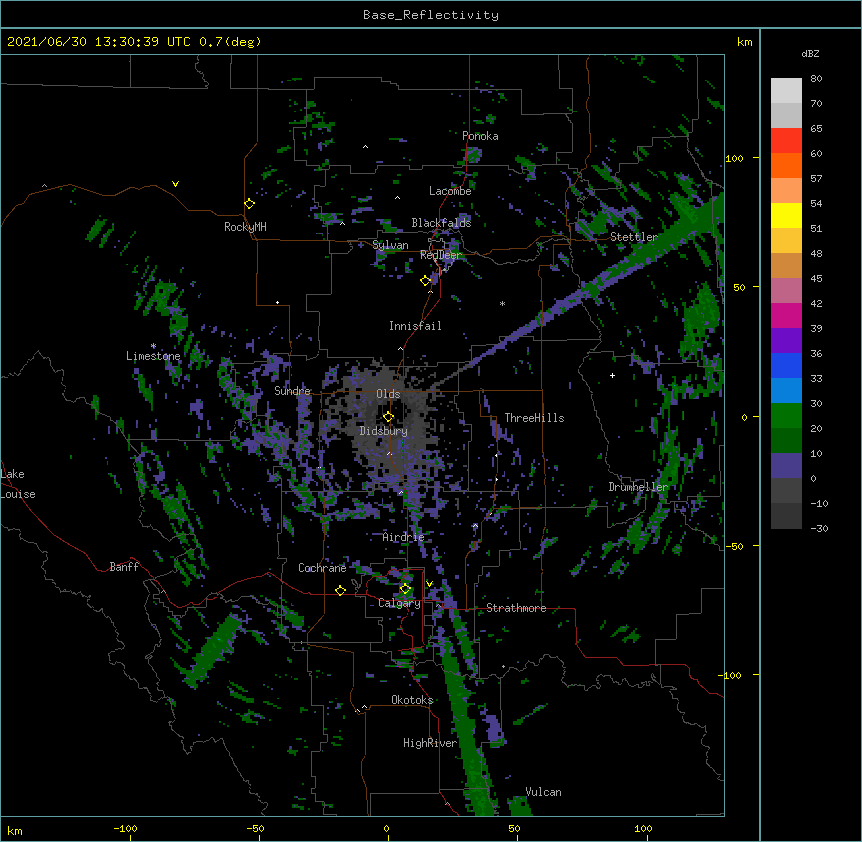
Task: Click the asterisk marker east of Innisfail
Action: (x=502, y=304)
